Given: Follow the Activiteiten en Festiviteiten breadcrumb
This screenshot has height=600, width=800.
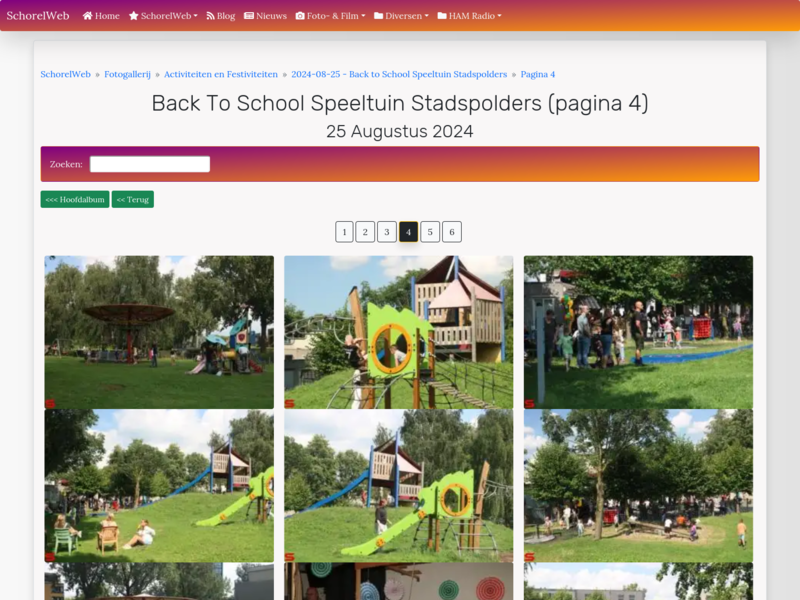Looking at the screenshot, I should point(221,74).
